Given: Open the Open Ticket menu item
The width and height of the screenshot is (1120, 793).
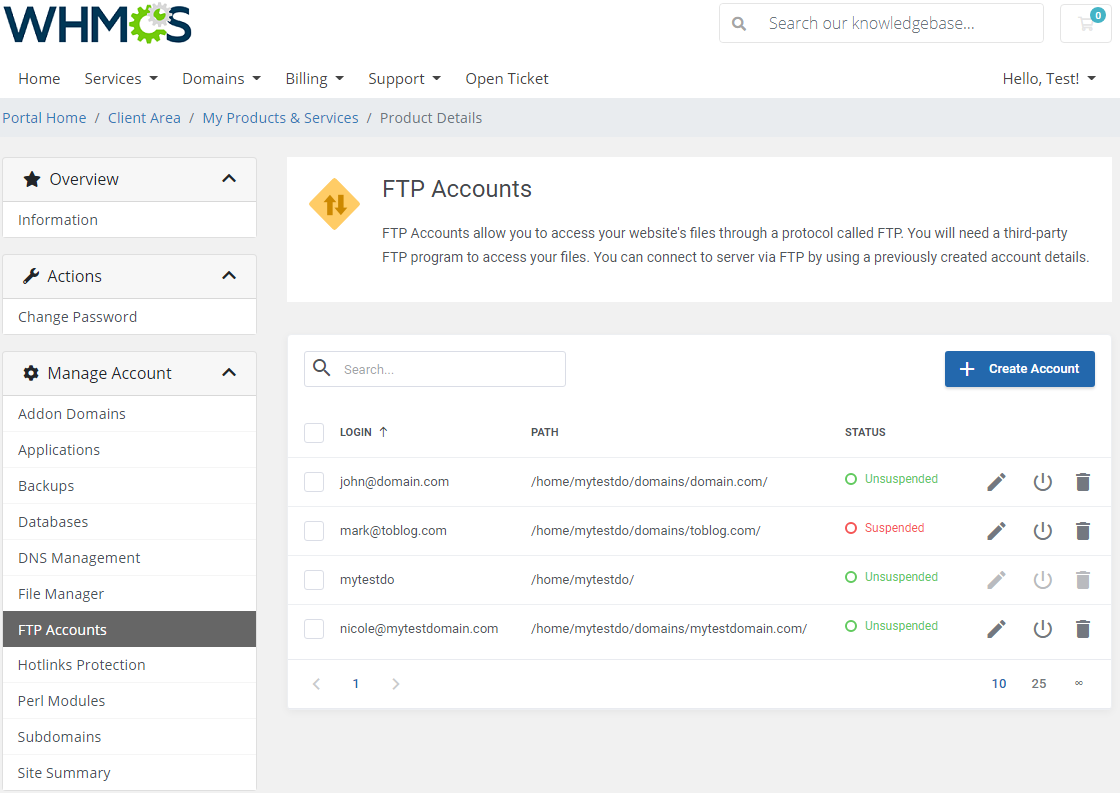Looking at the screenshot, I should point(507,79).
